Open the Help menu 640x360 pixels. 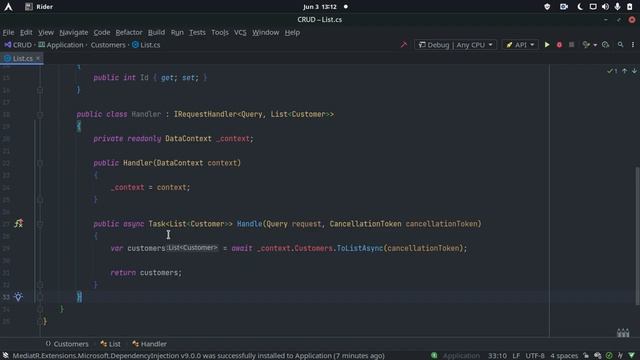coord(292,32)
